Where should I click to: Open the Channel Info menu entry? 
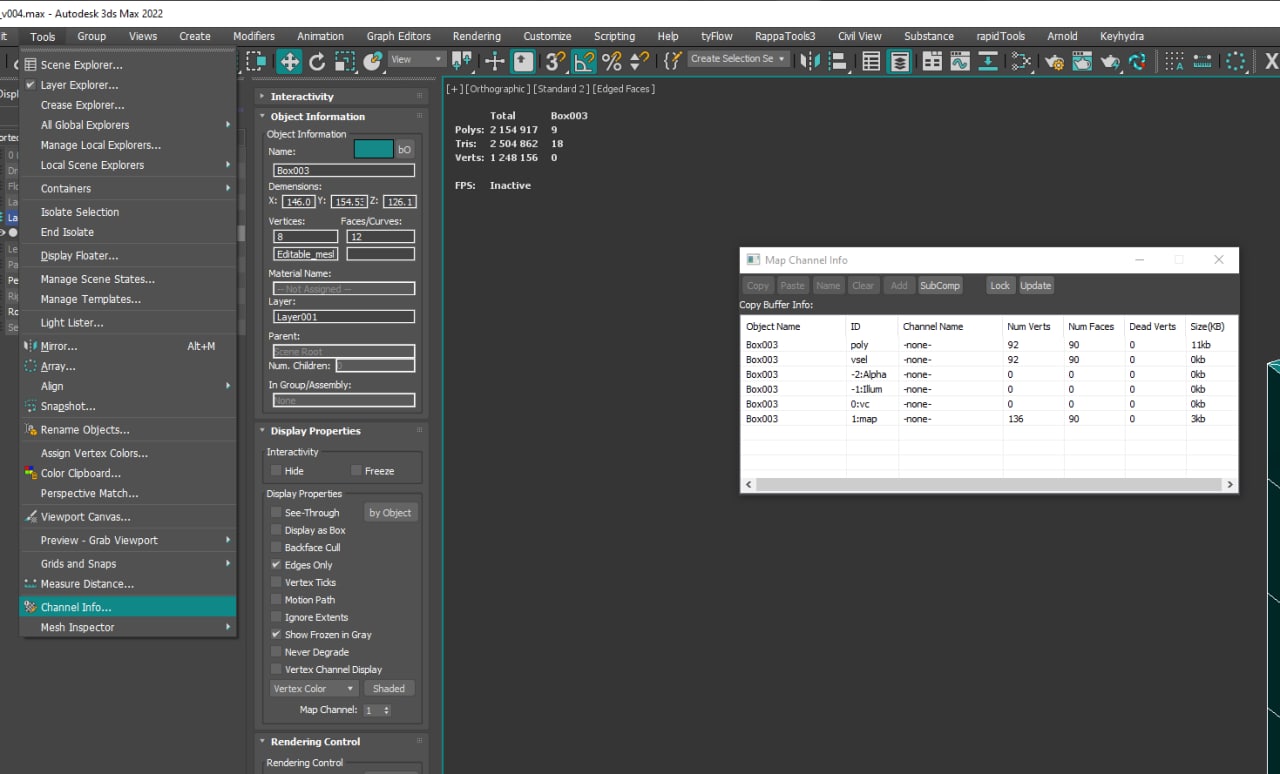(128, 607)
